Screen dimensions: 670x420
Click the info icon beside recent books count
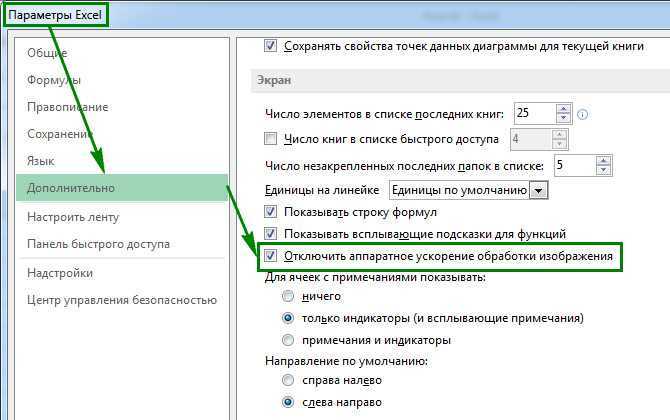(582, 115)
